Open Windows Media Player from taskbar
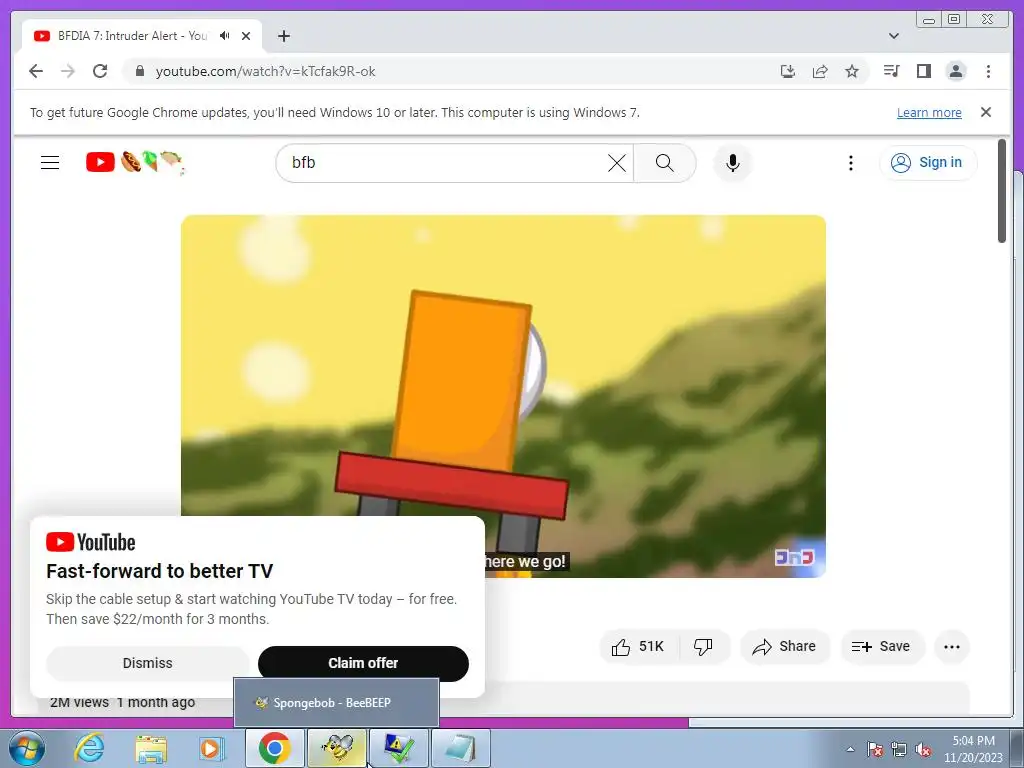Screen dimensions: 1024x768 tap(211, 748)
